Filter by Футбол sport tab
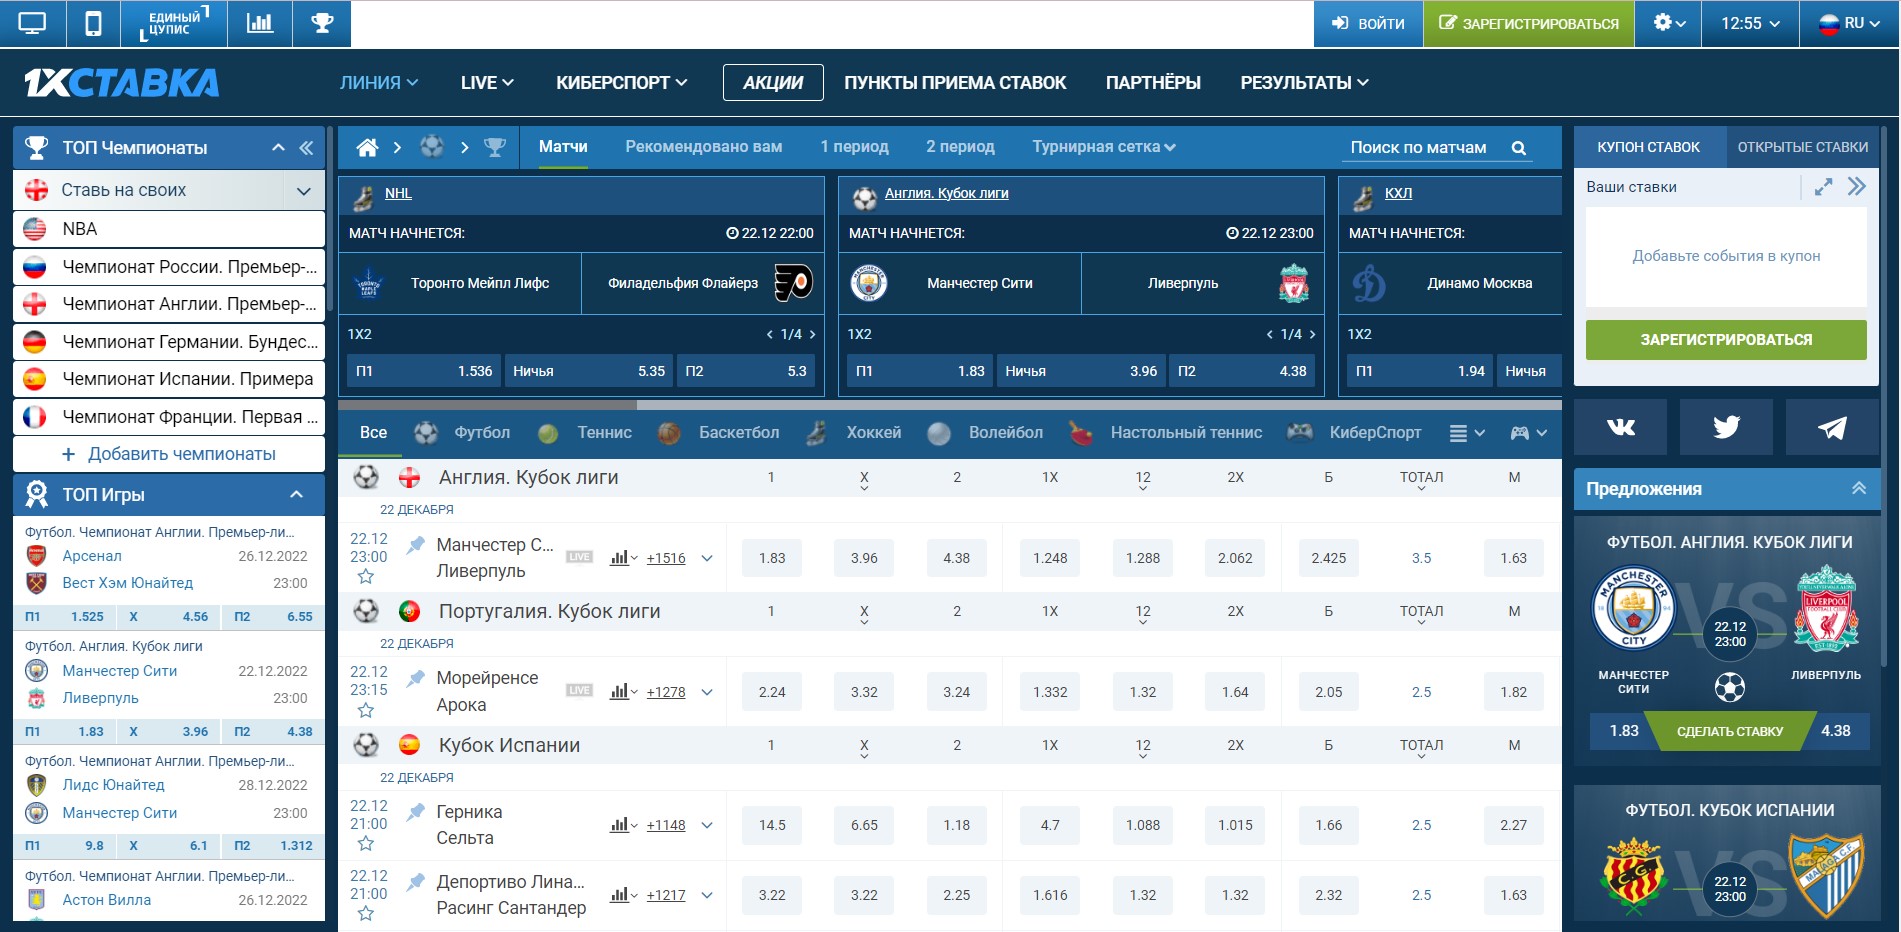Viewport: 1901px width, 932px height. (463, 432)
